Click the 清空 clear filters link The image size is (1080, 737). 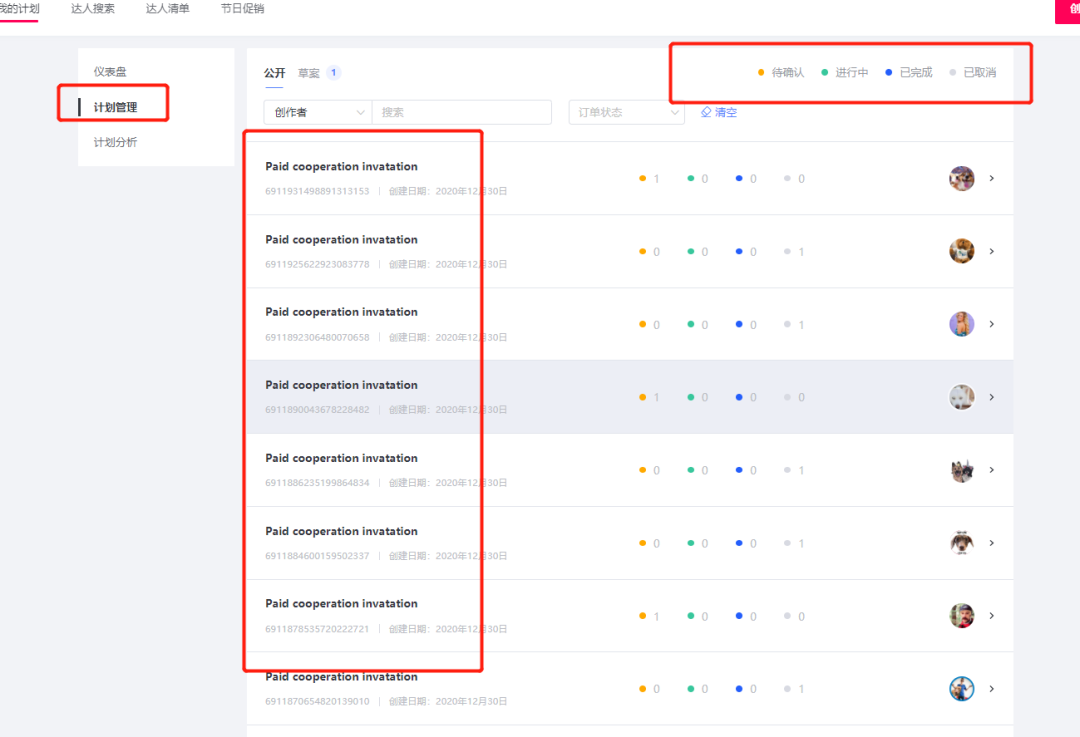click(719, 113)
